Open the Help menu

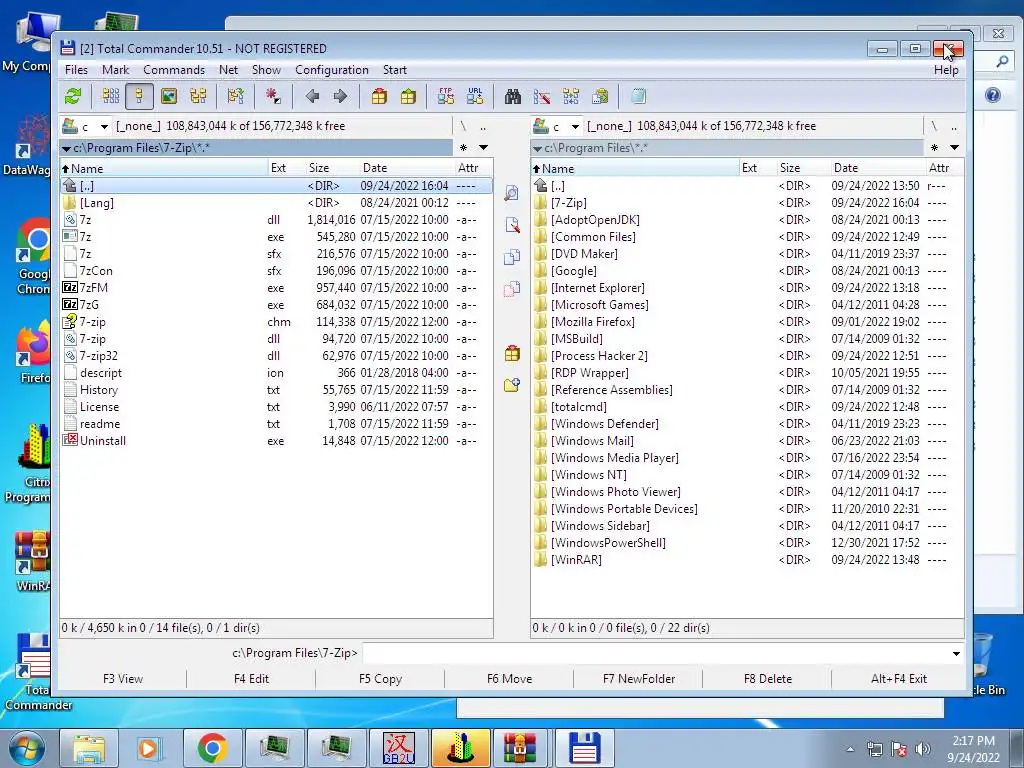[946, 70]
